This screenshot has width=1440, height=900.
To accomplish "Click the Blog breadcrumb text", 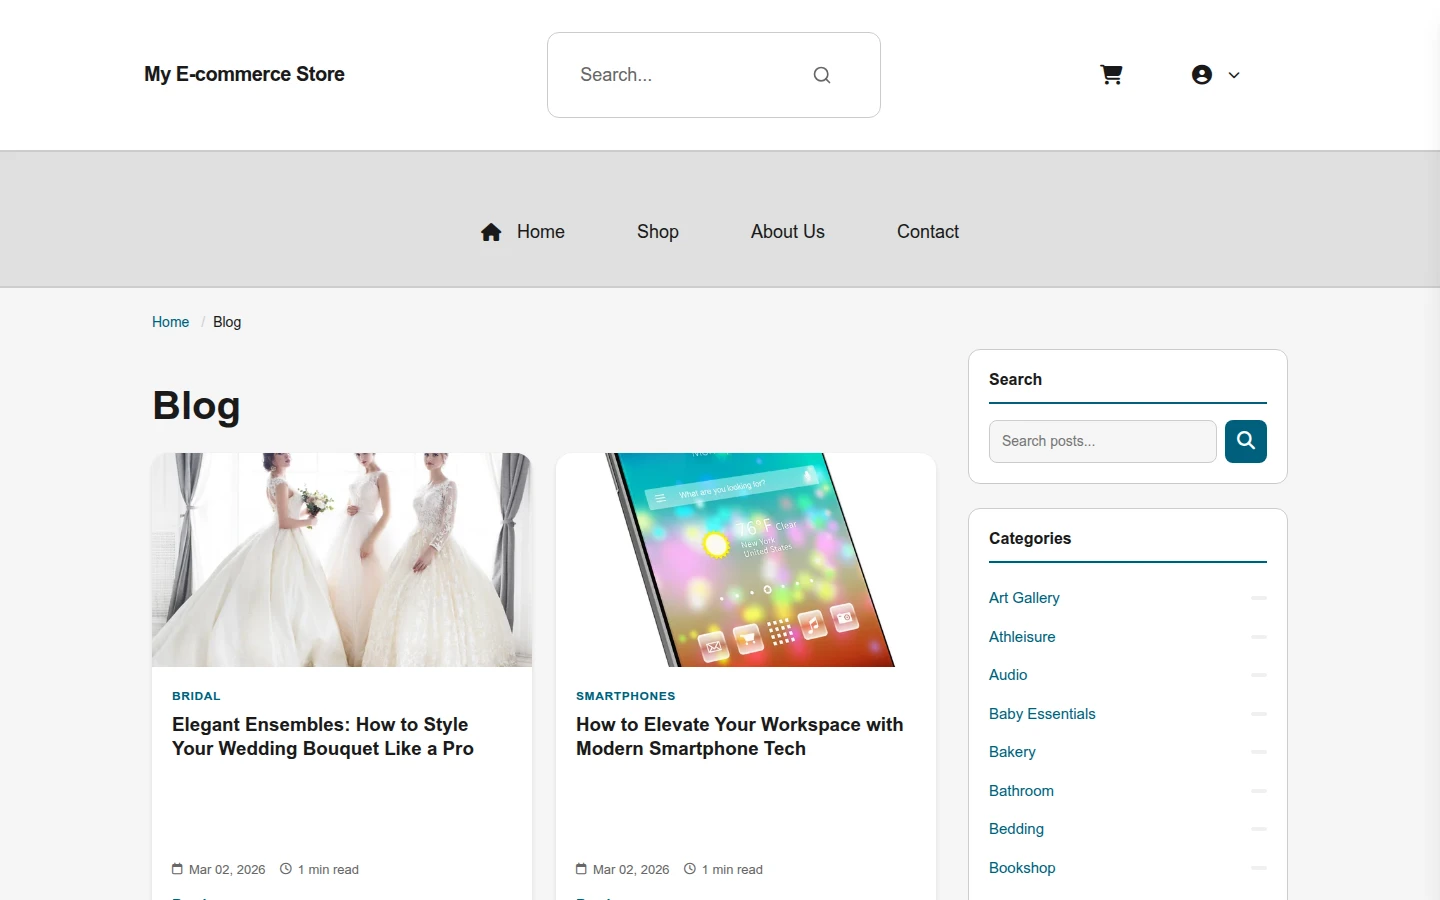I will click(x=227, y=322).
